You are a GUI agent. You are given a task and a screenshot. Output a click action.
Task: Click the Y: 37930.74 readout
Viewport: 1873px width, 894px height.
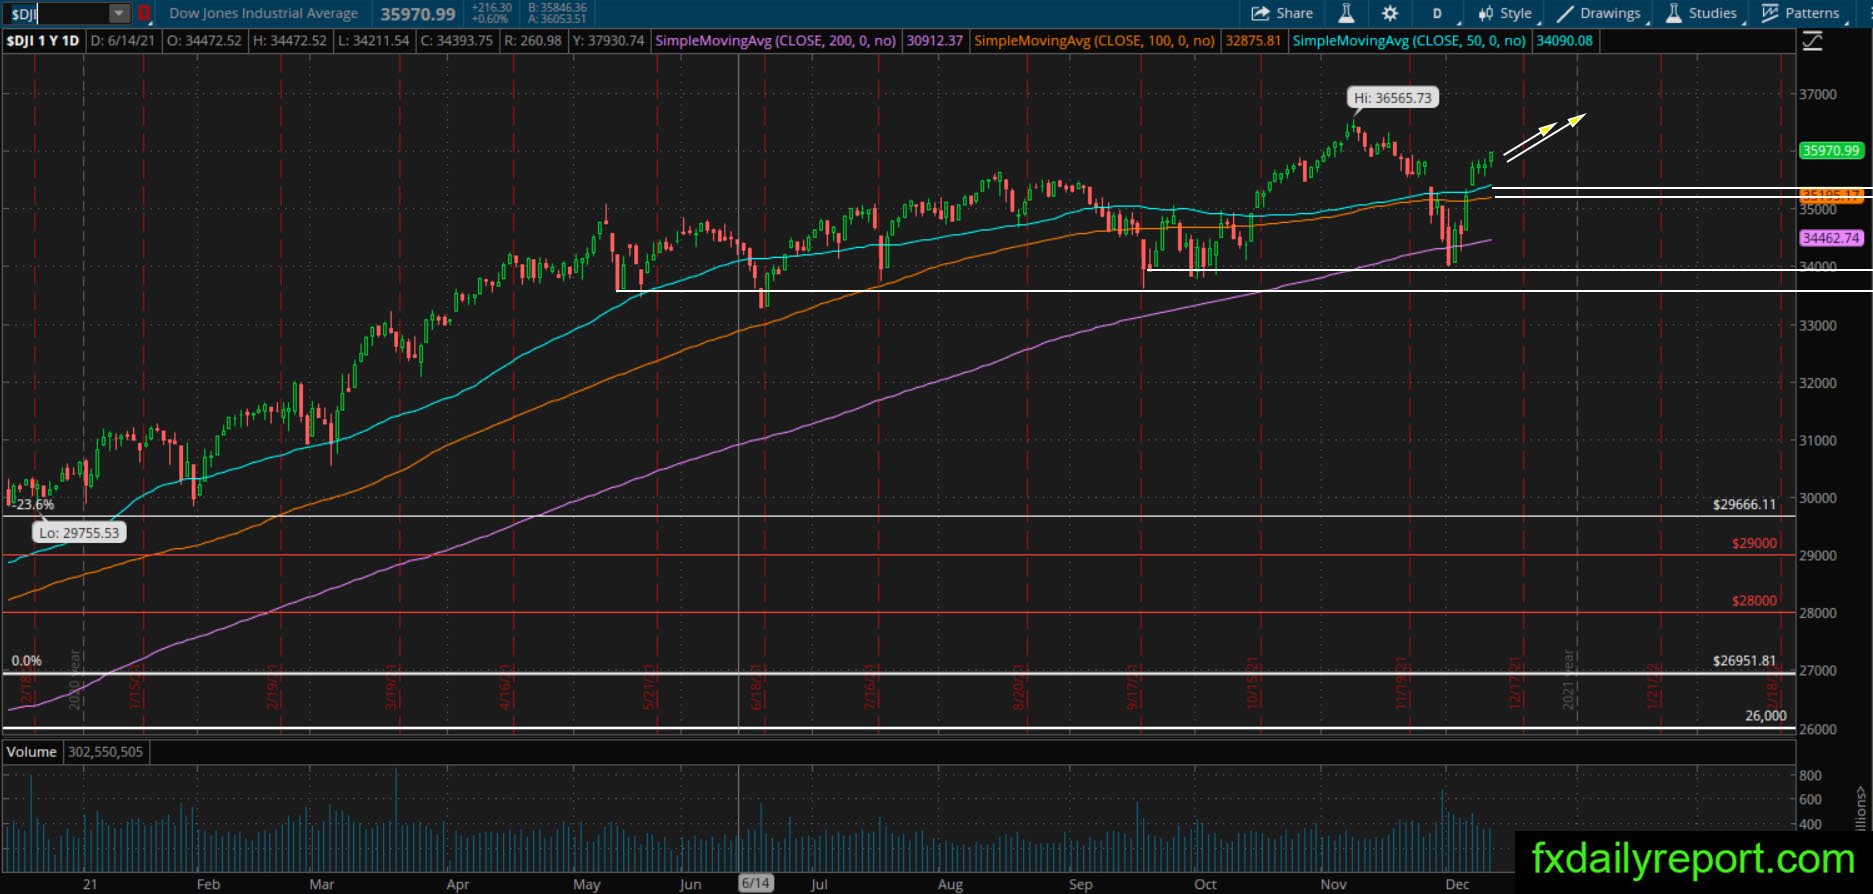click(x=608, y=41)
